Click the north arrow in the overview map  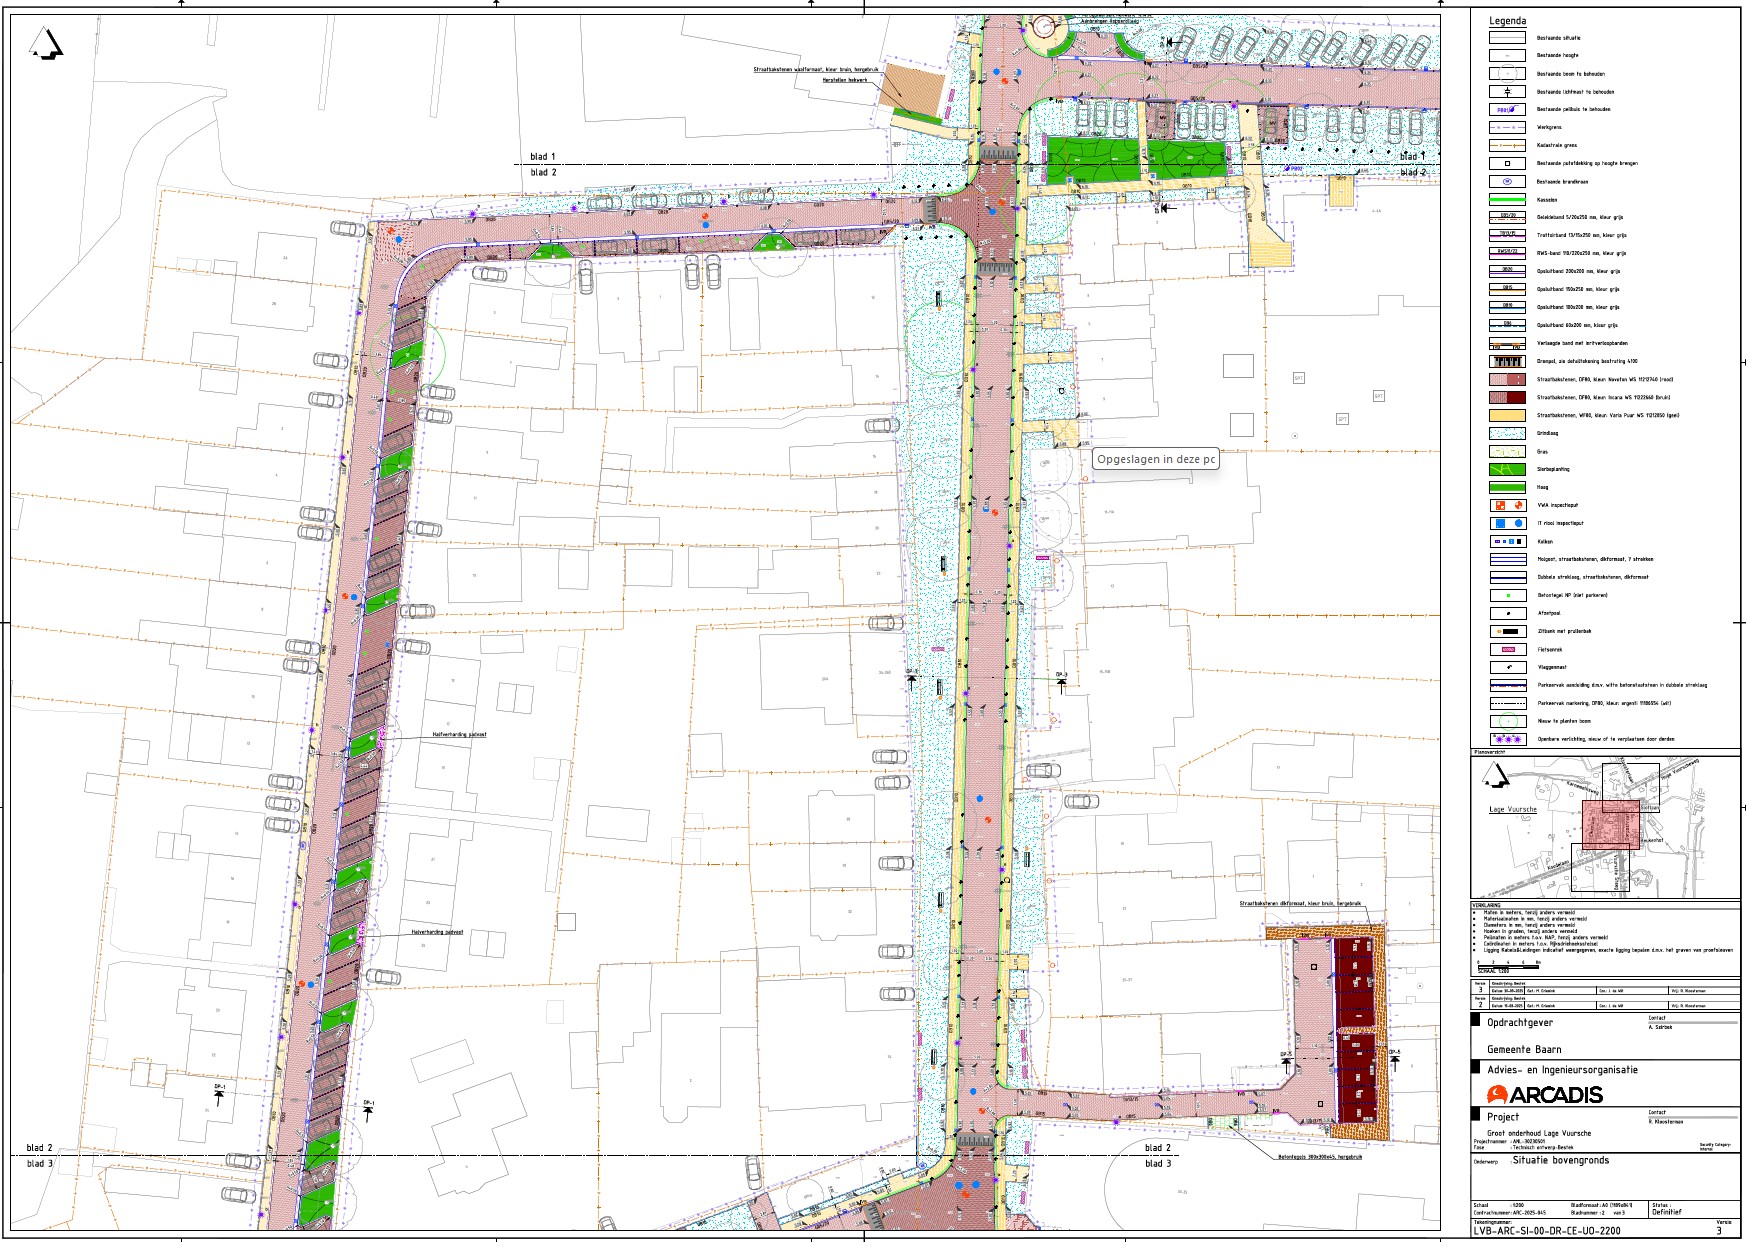[x=1495, y=775]
